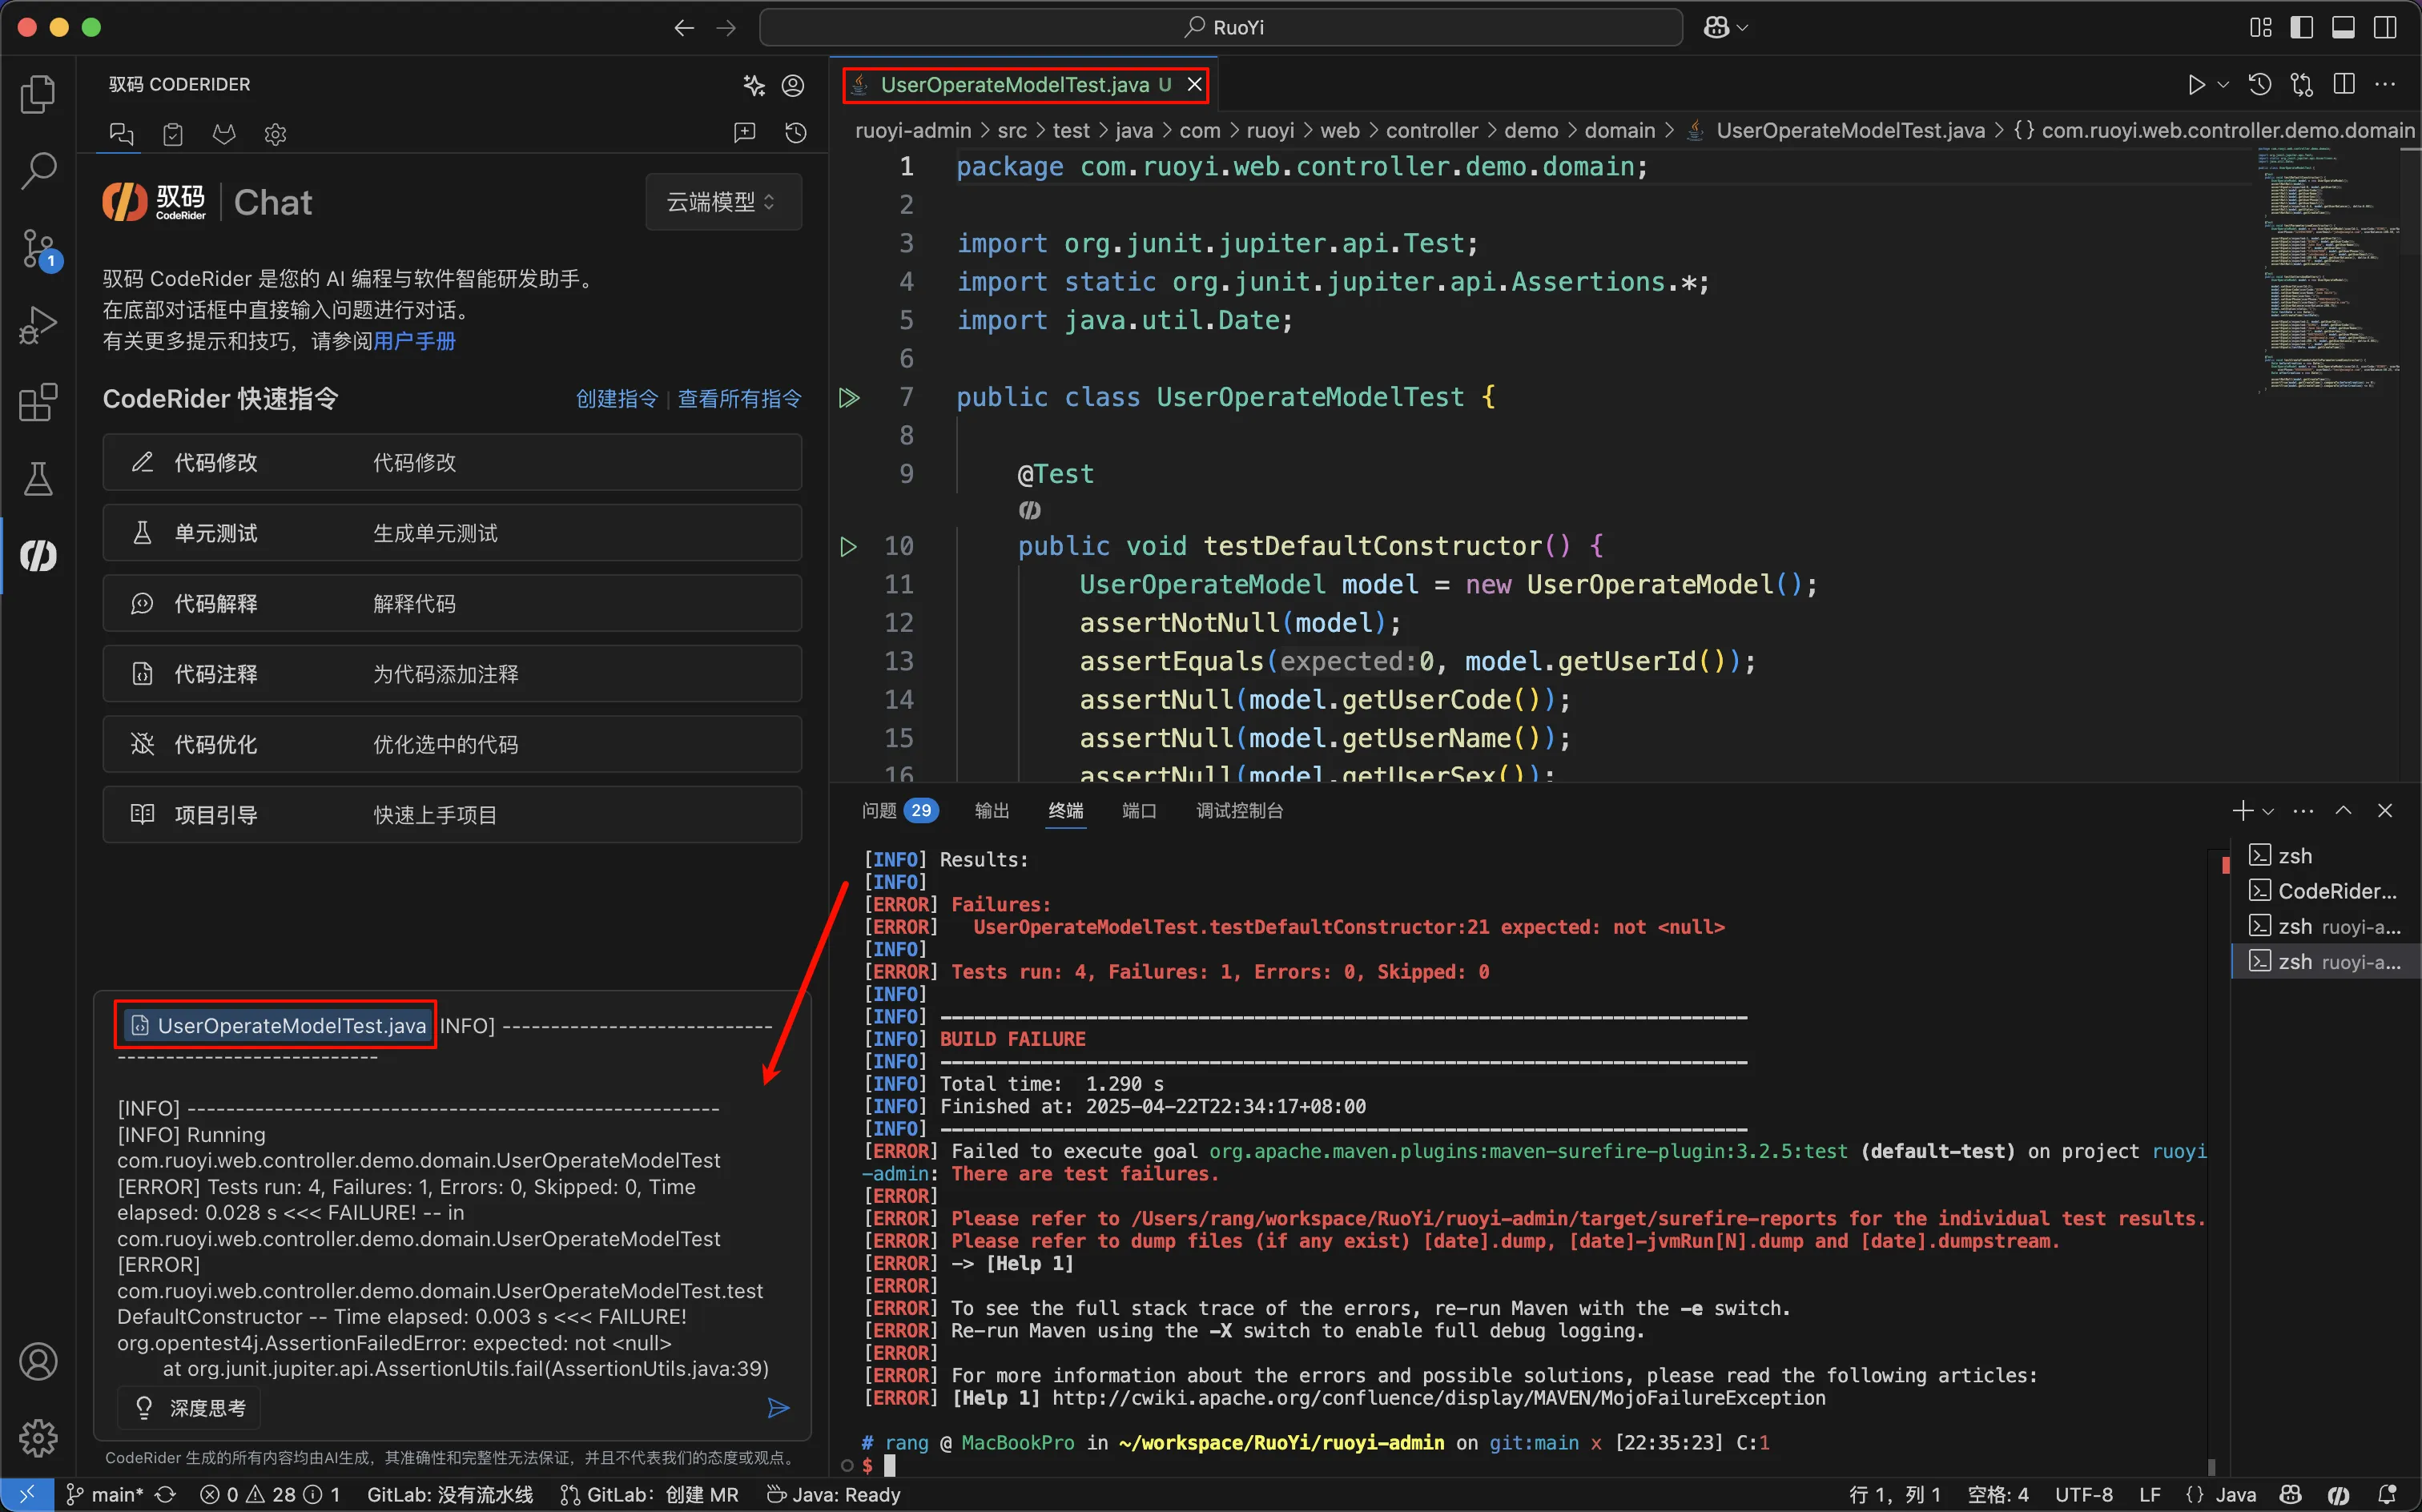Screen dimensions: 2422x1512
Task: Toggle bottom panel visibility in title bar
Action: tap(2343, 28)
